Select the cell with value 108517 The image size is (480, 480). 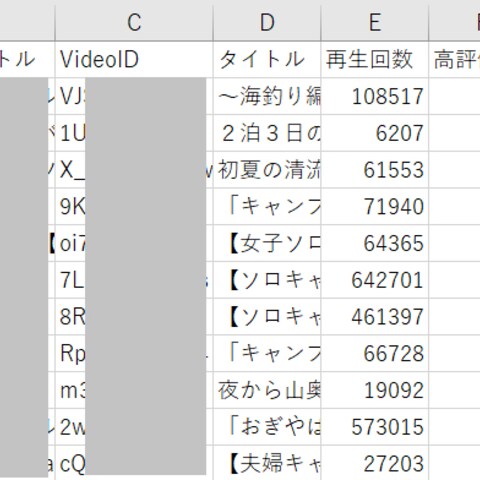coord(375,96)
